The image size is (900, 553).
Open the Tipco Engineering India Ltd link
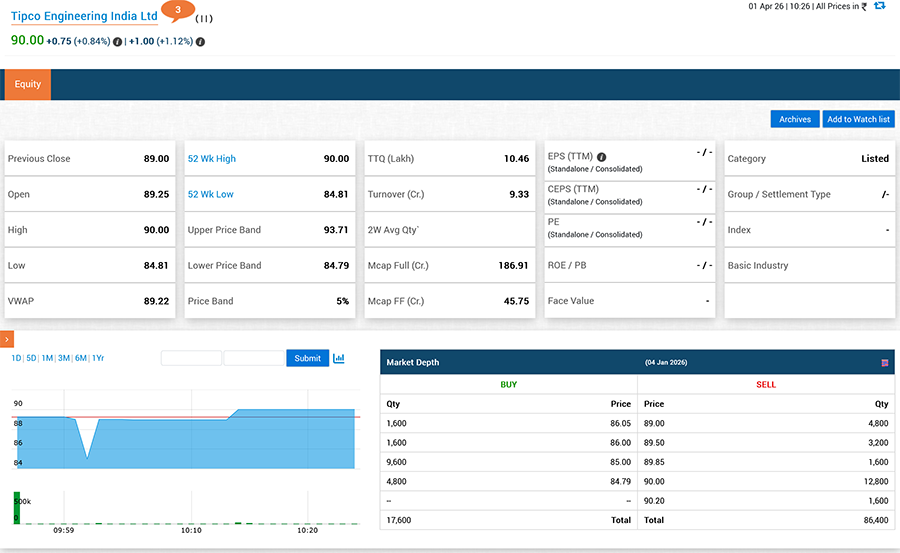point(84,16)
